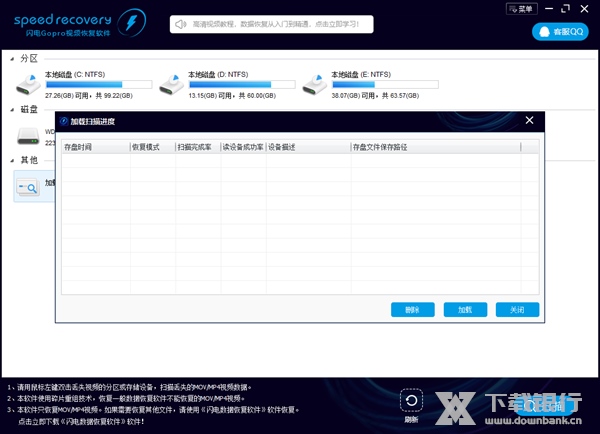Viewport: 600px width, 434px height.
Task: Open the 菜单 menu button
Action: (522, 9)
